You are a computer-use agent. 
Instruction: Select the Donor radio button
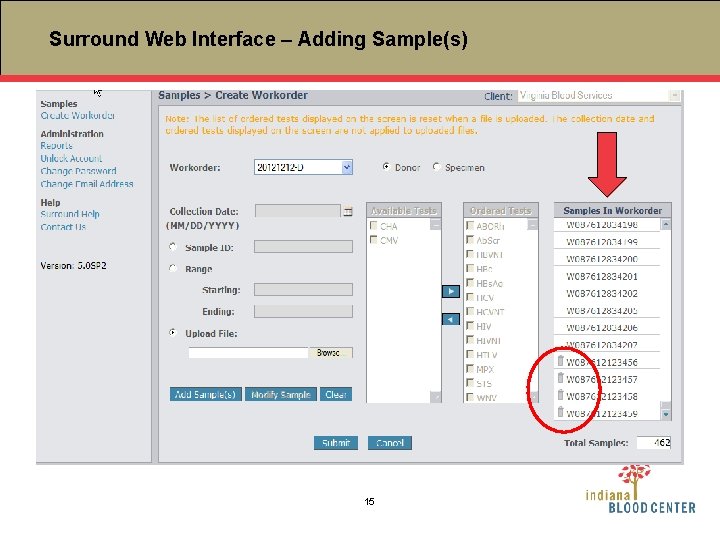(x=386, y=167)
